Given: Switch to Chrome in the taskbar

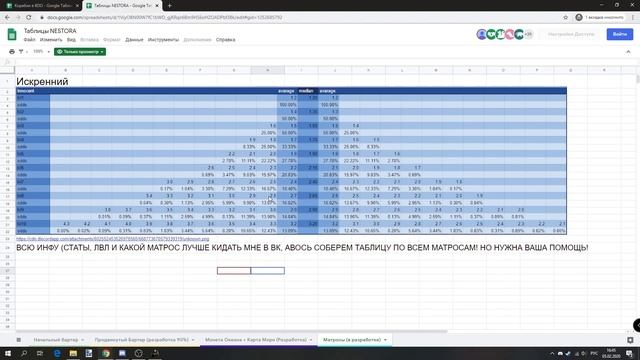Looking at the screenshot, I should [106, 353].
